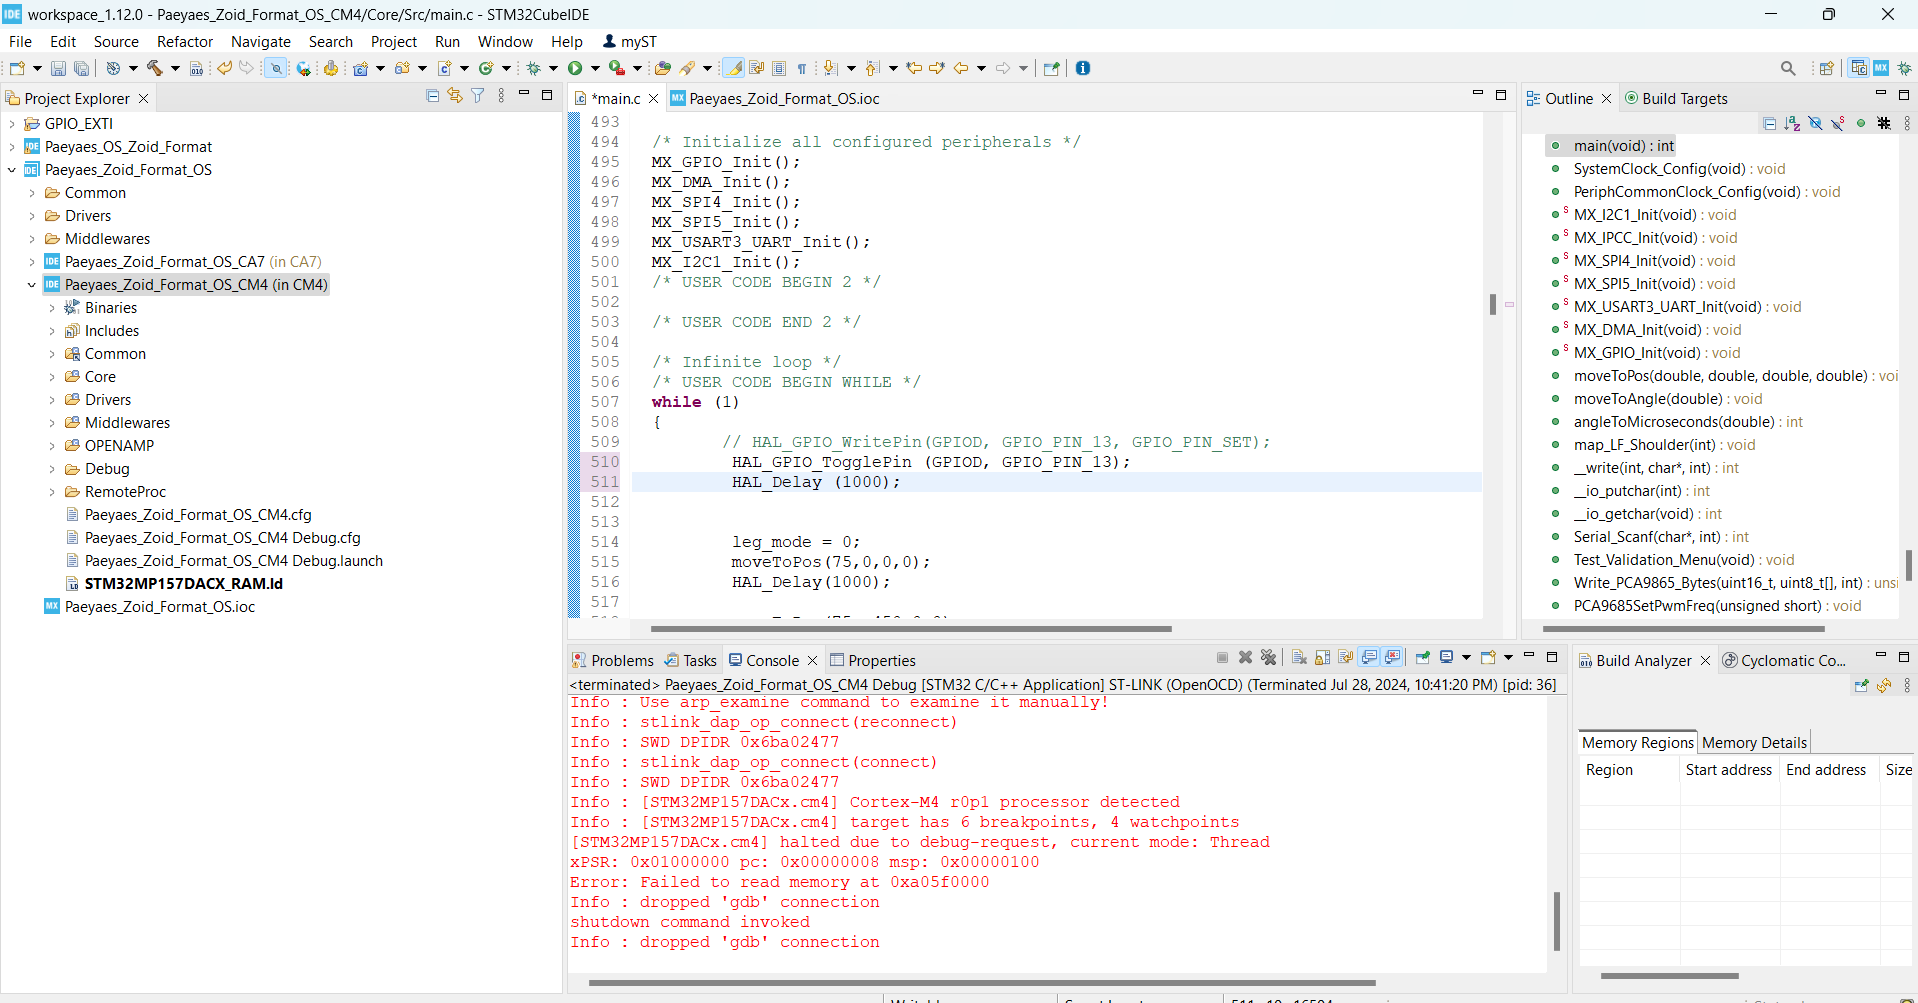
Task: Start a debug session with the bug icon
Action: pyautogui.click(x=535, y=67)
